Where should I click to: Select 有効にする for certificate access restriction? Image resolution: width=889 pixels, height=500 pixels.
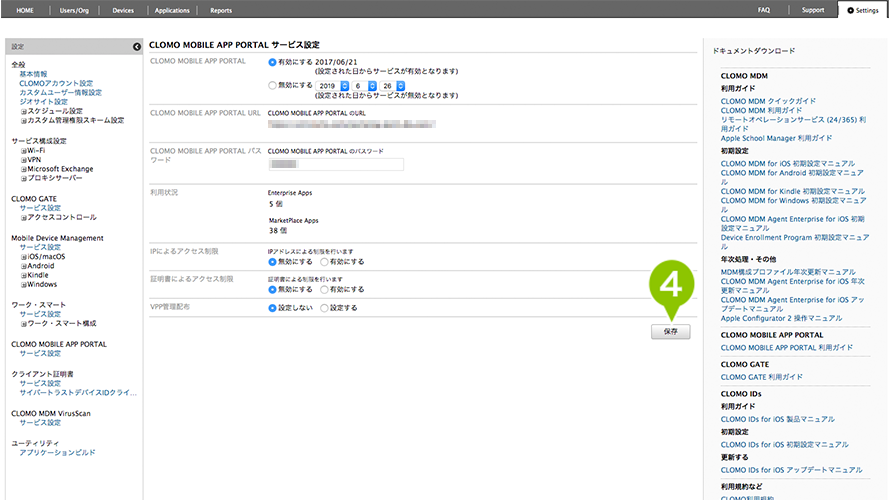point(324,290)
